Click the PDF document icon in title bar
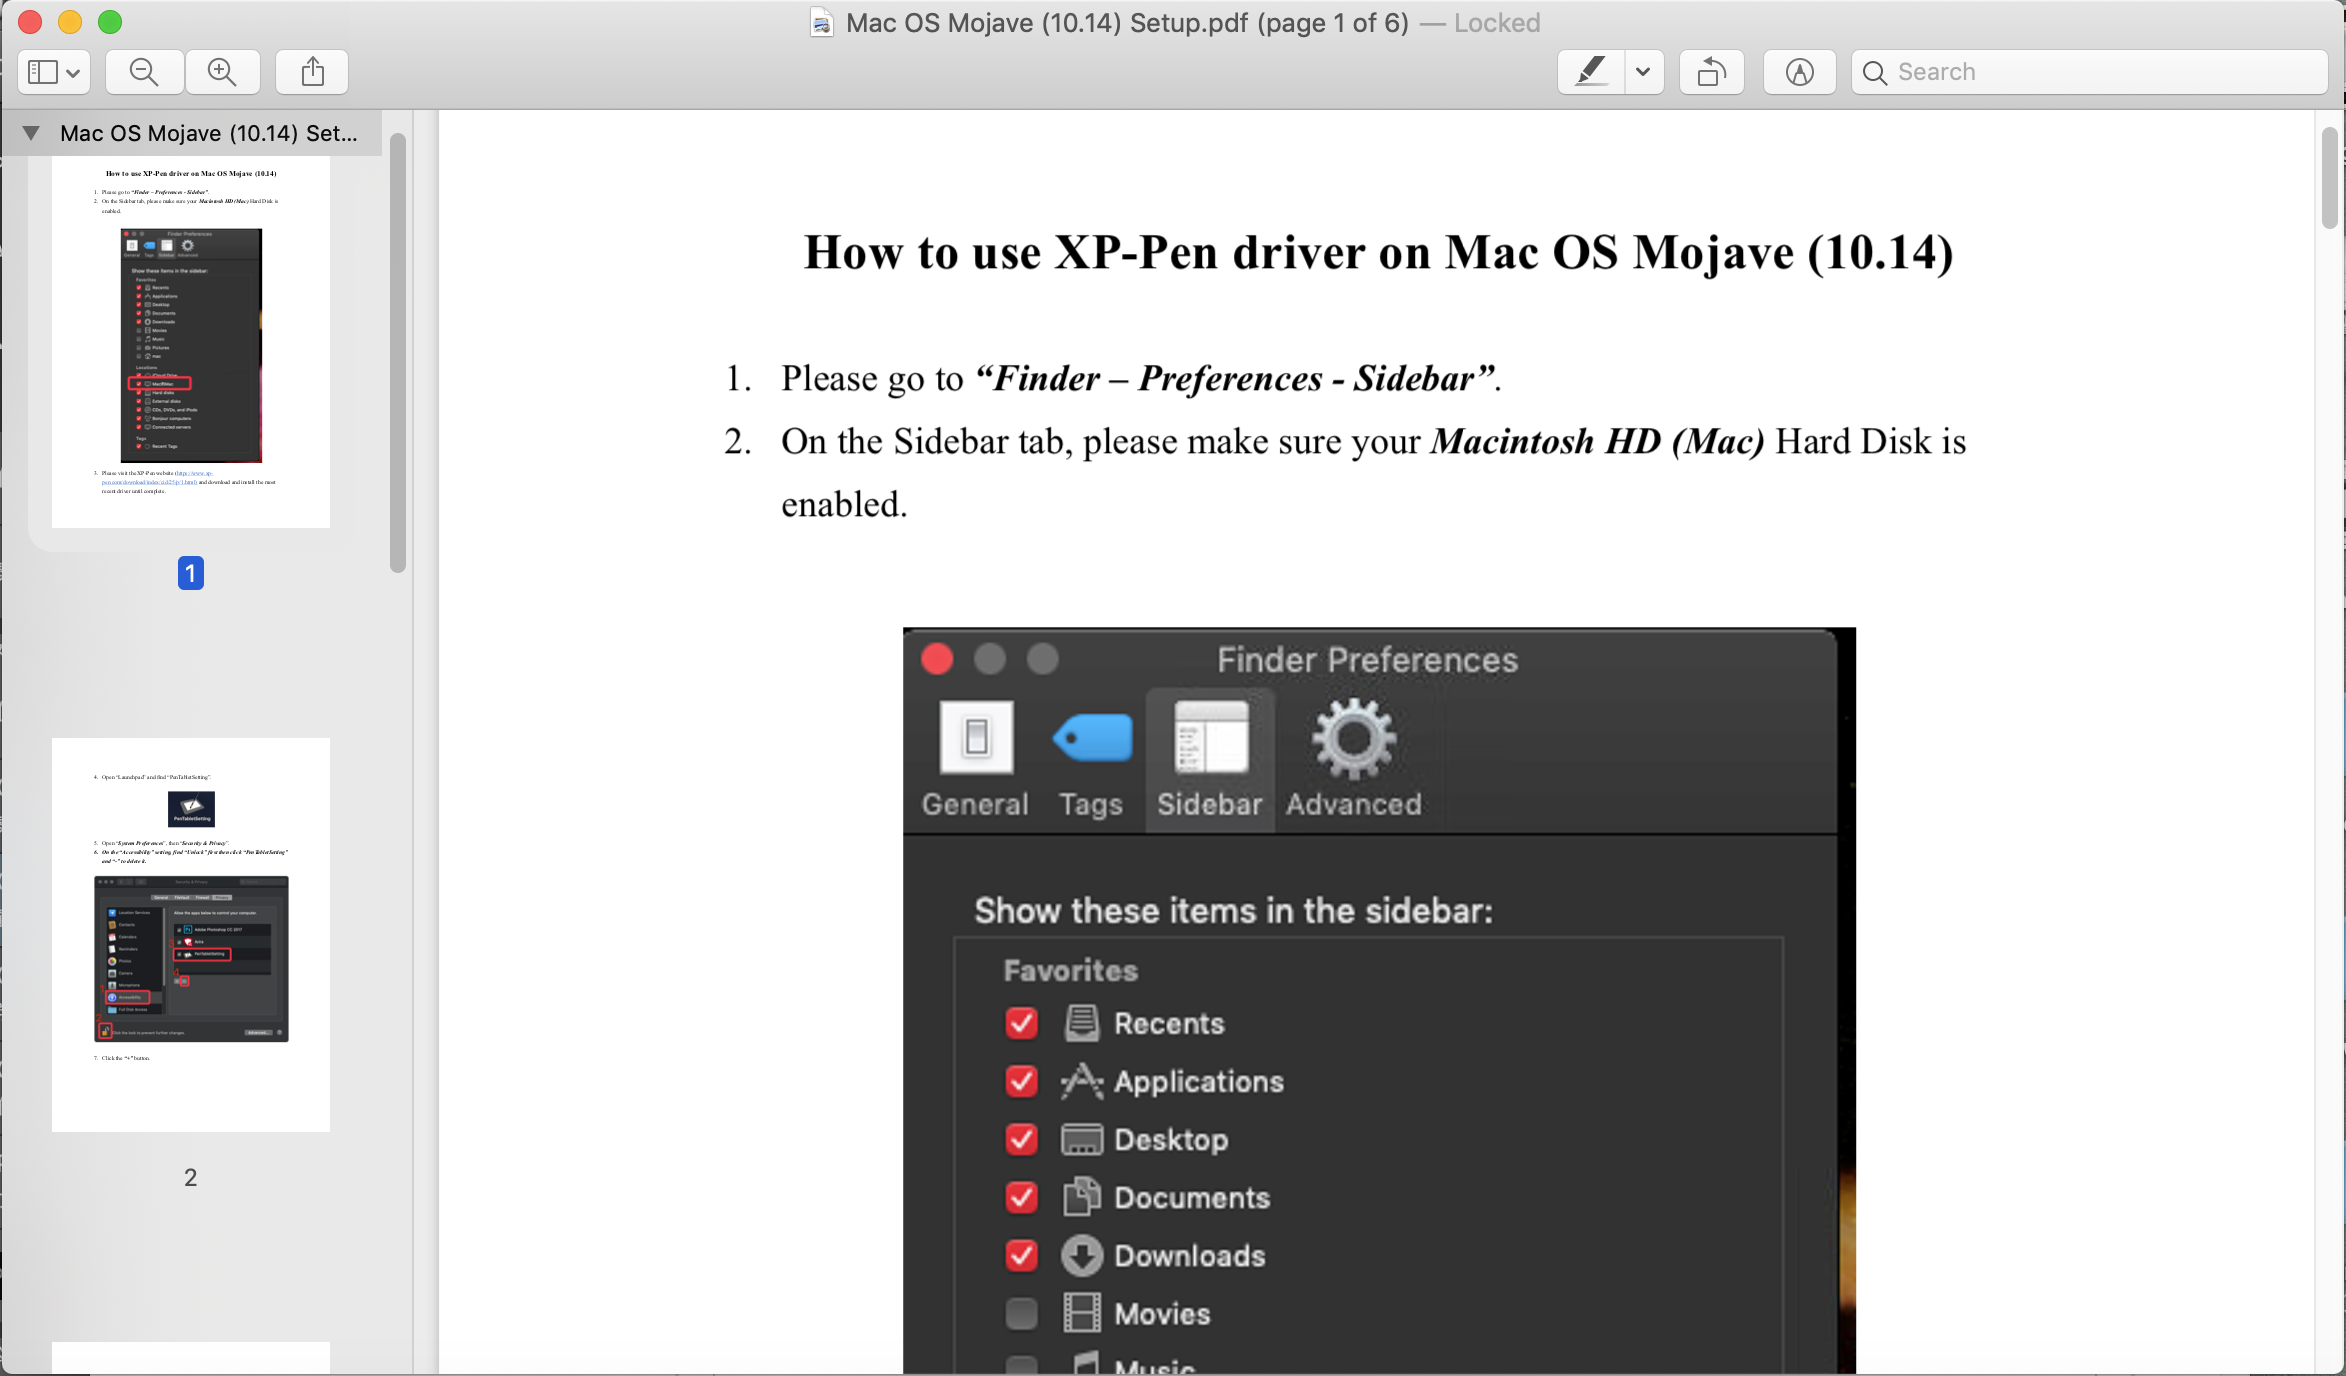Viewport: 2346px width, 1376px height. tap(821, 23)
